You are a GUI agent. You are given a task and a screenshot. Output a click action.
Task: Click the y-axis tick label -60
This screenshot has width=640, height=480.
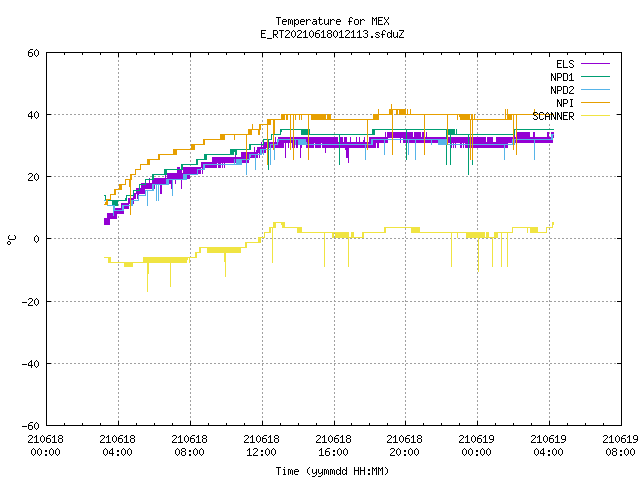pyautogui.click(x=31, y=426)
